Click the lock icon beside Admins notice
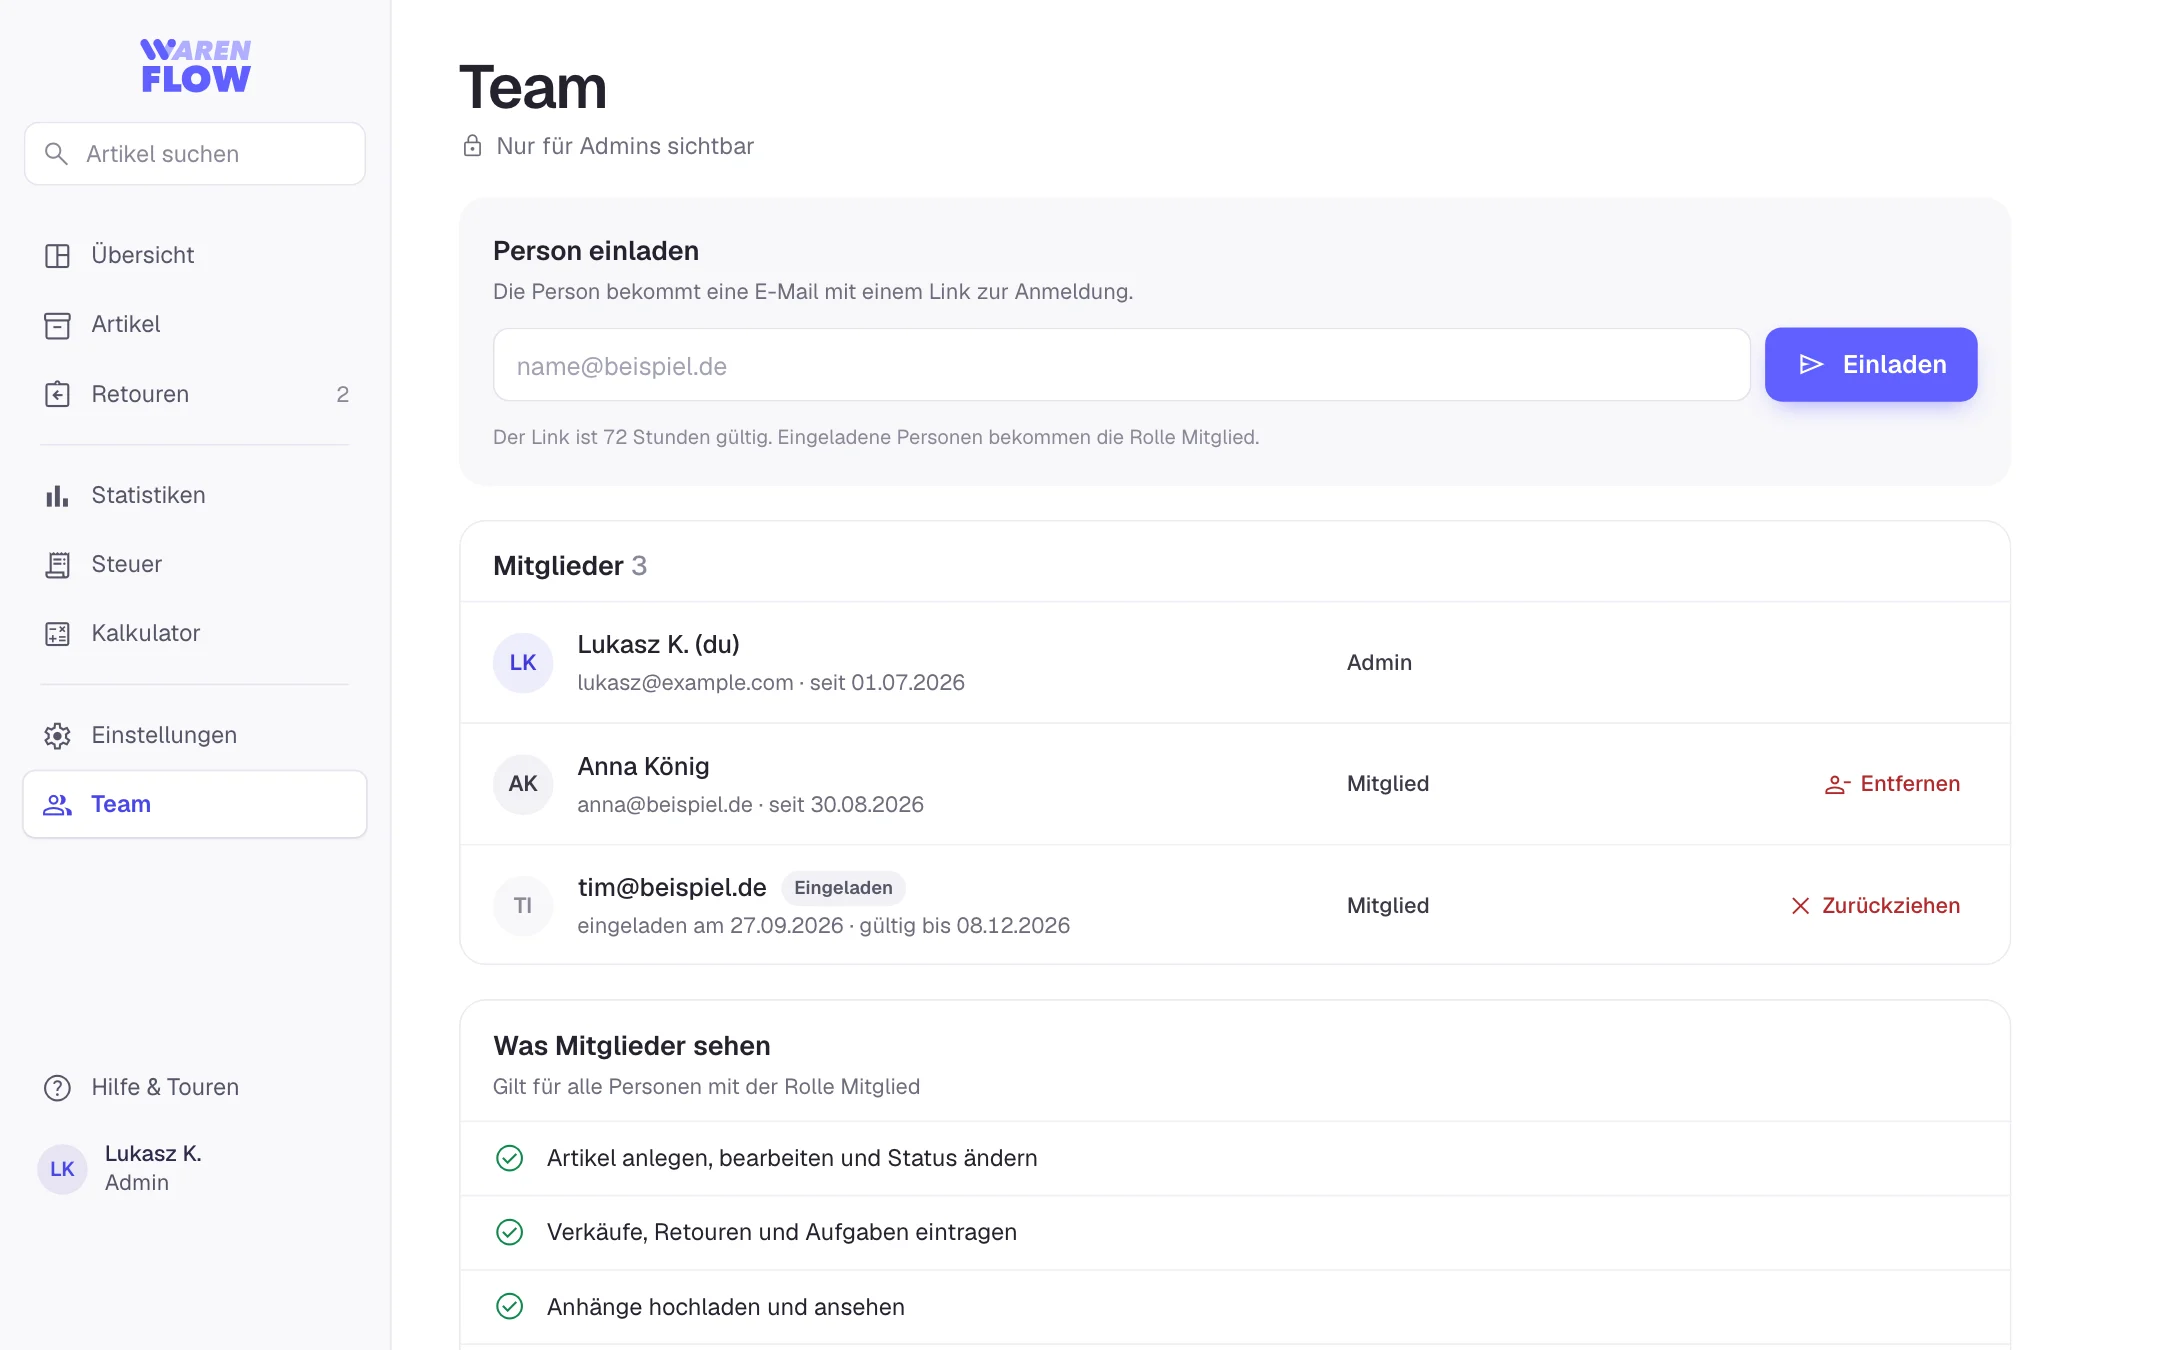 tap(473, 146)
